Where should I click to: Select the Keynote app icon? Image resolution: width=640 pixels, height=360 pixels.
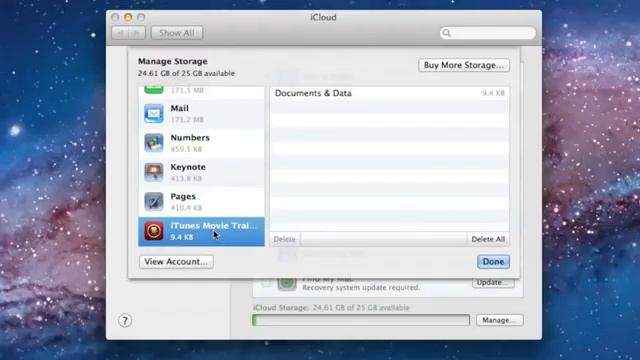tap(154, 172)
